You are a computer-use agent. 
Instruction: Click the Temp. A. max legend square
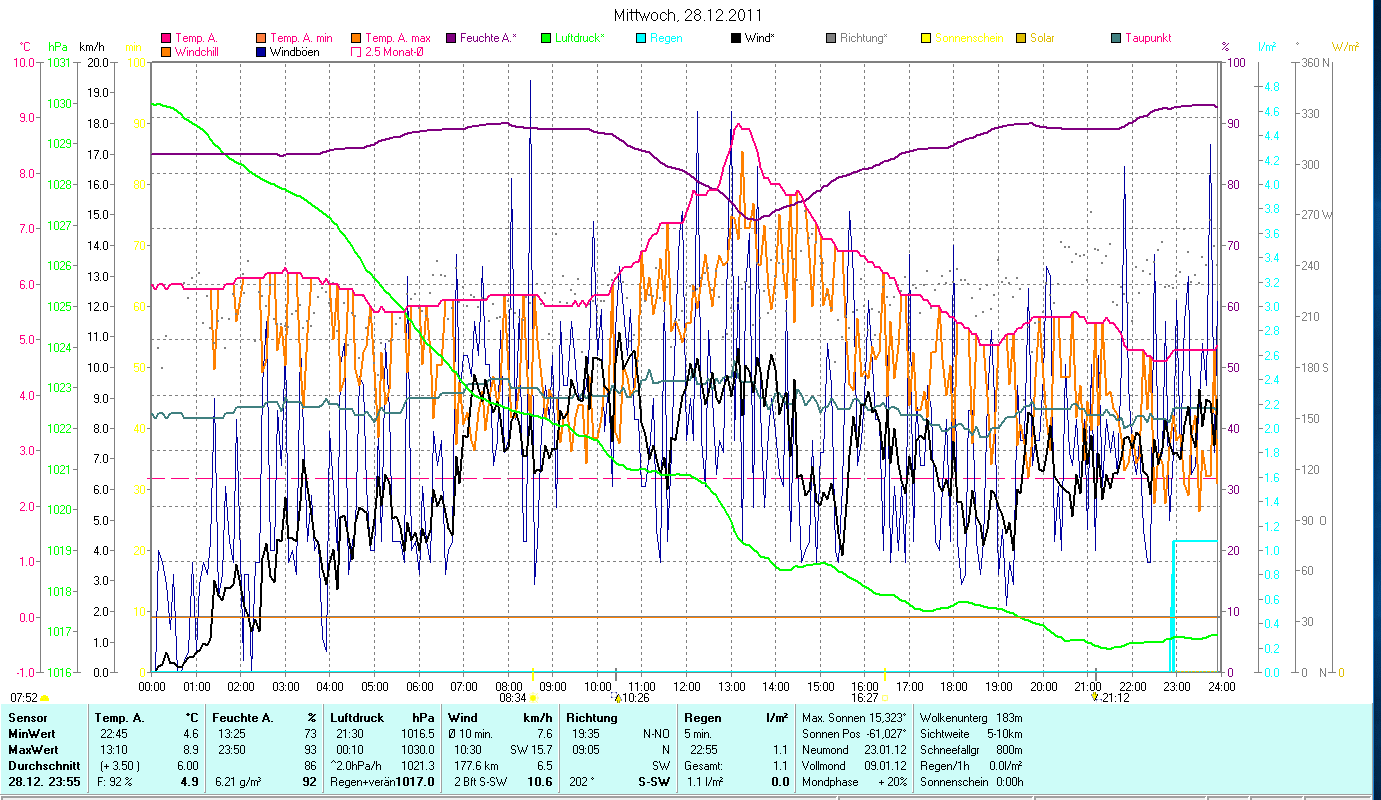(356, 38)
